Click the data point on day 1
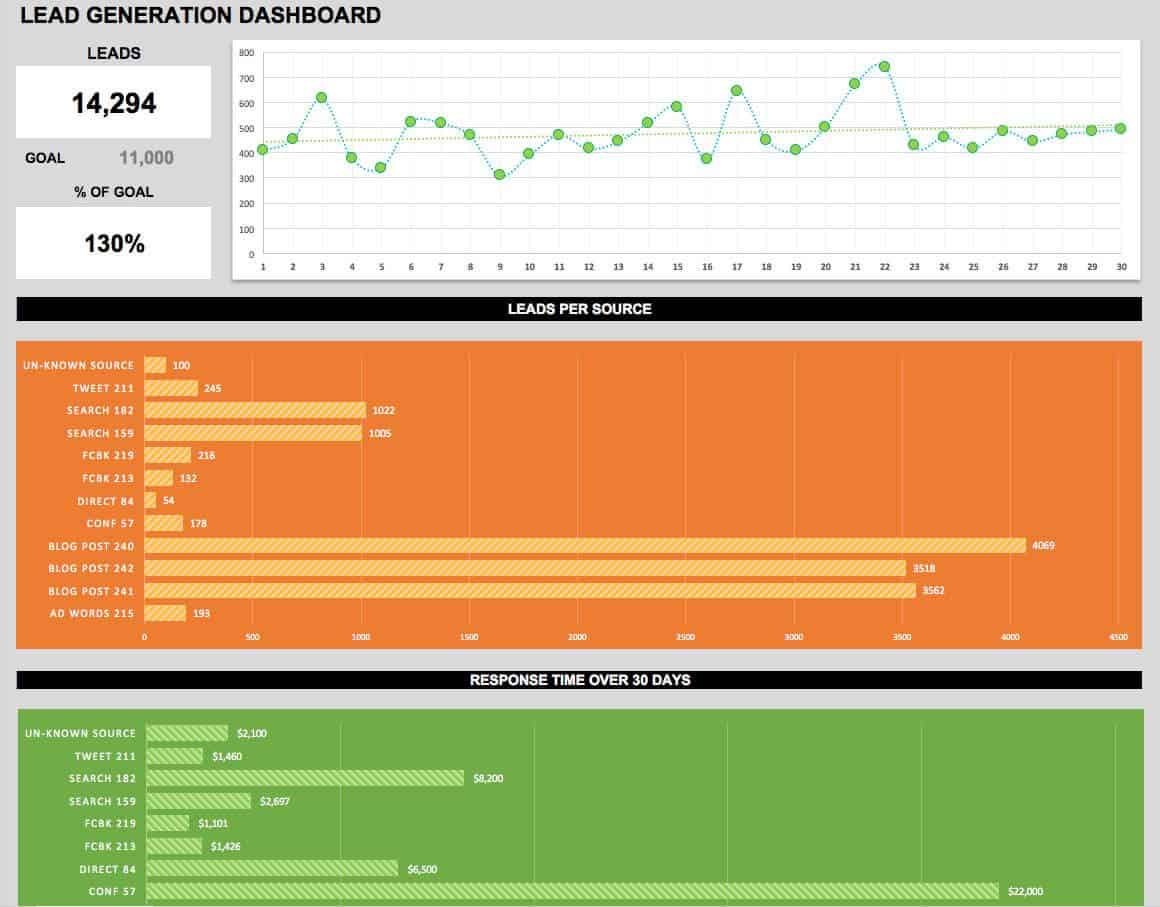 (x=261, y=148)
